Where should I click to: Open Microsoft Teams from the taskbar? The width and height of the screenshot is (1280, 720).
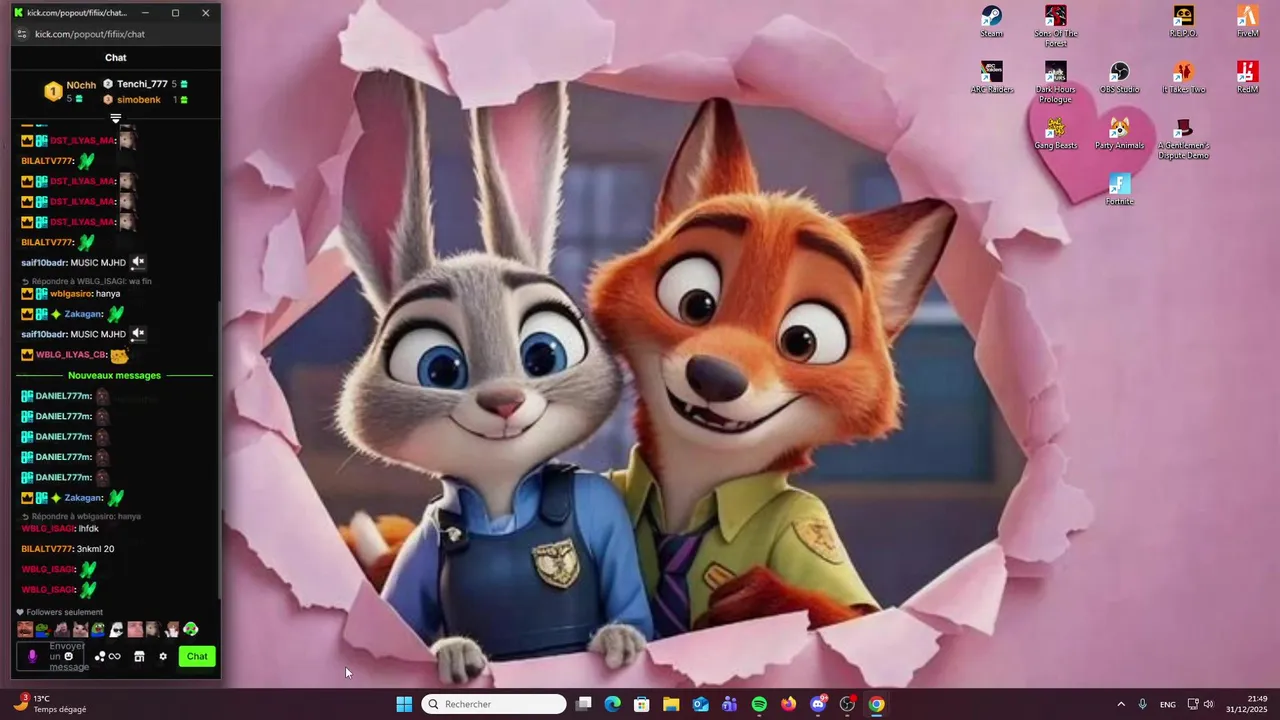[x=730, y=704]
